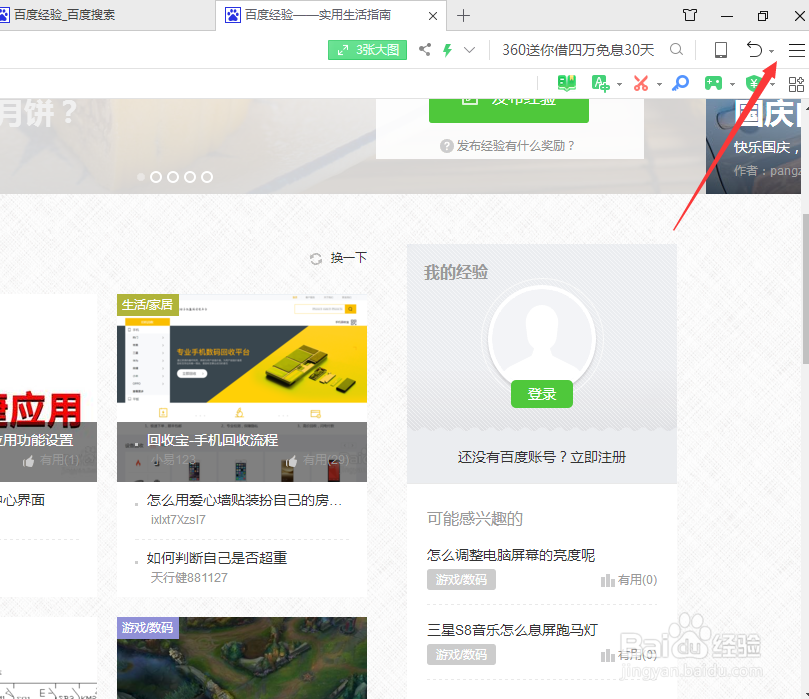Open the browser skin (shirt) icon
809x699 pixels.
tap(690, 15)
